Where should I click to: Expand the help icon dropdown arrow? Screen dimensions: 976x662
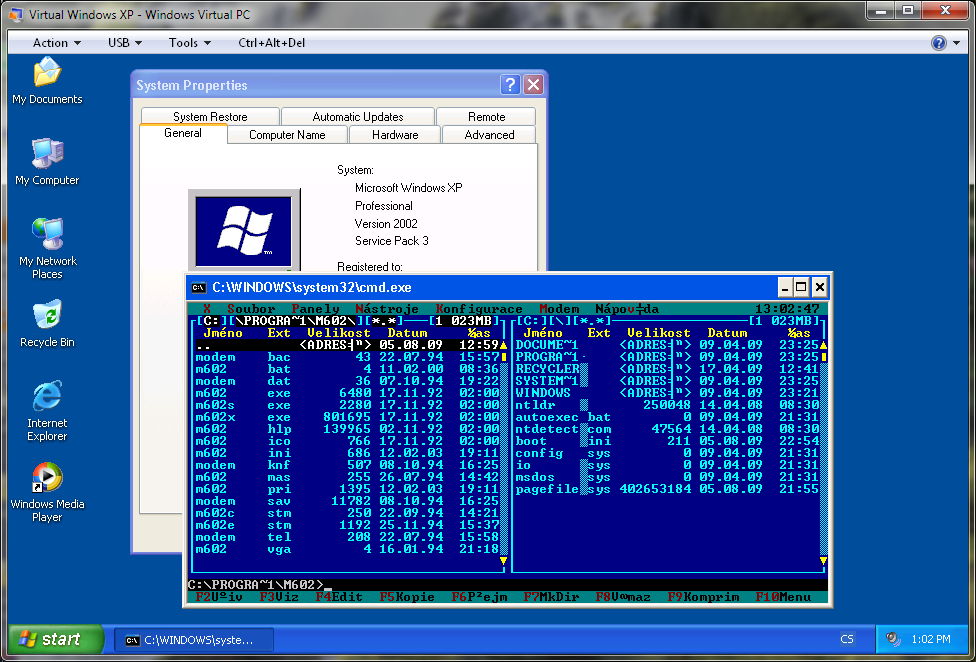955,43
